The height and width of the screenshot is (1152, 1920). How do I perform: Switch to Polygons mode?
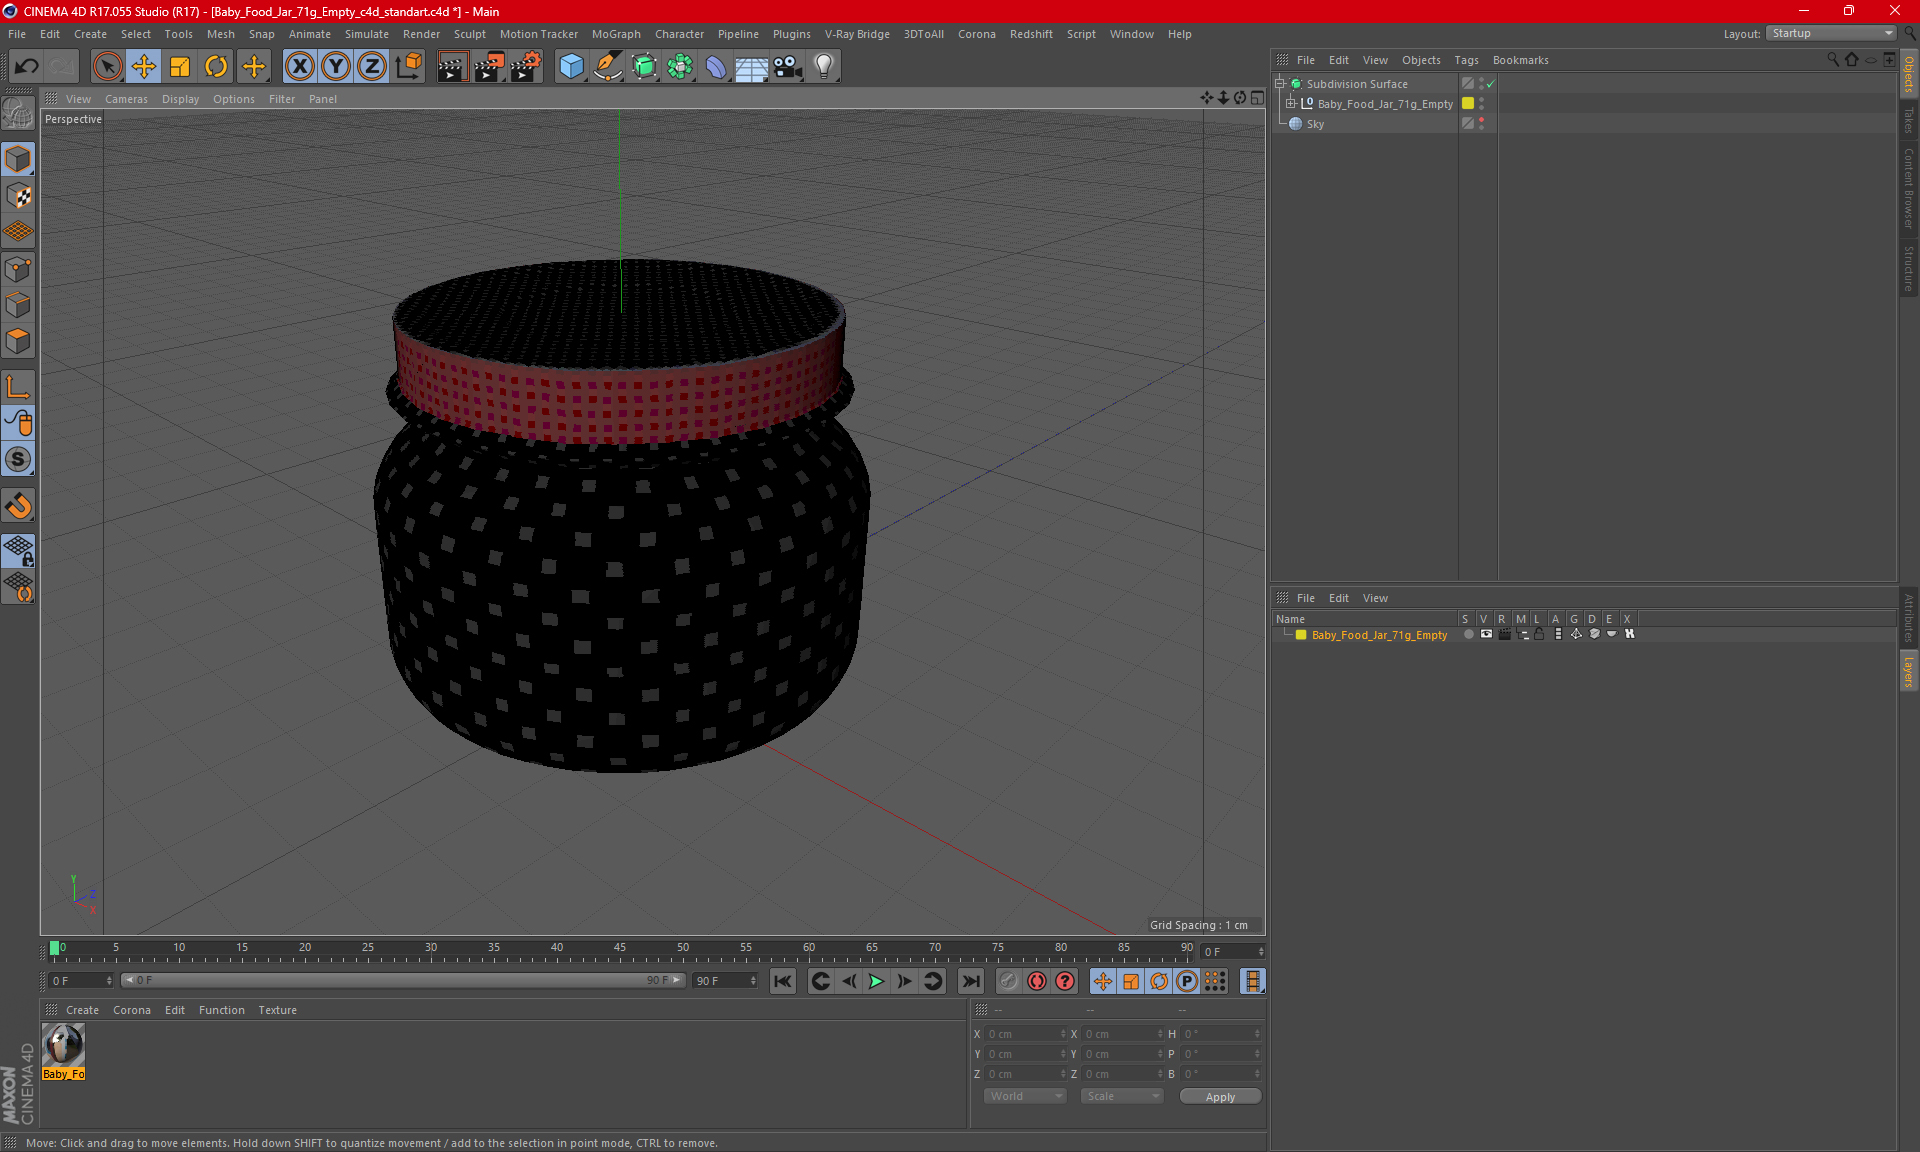click(x=18, y=341)
